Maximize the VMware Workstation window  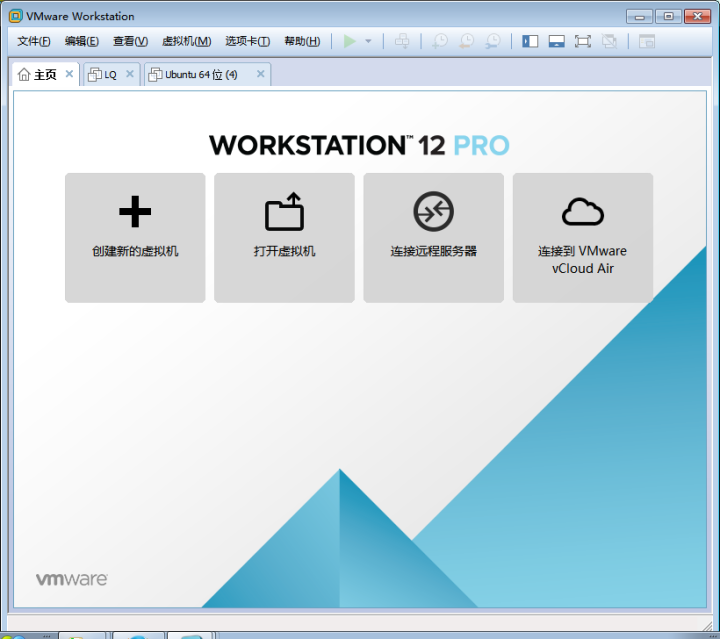pos(669,17)
